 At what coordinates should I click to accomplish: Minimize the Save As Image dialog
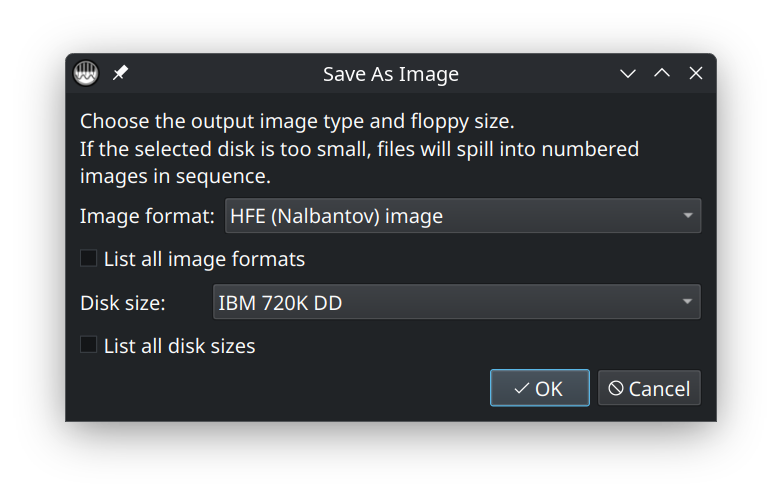(628, 74)
